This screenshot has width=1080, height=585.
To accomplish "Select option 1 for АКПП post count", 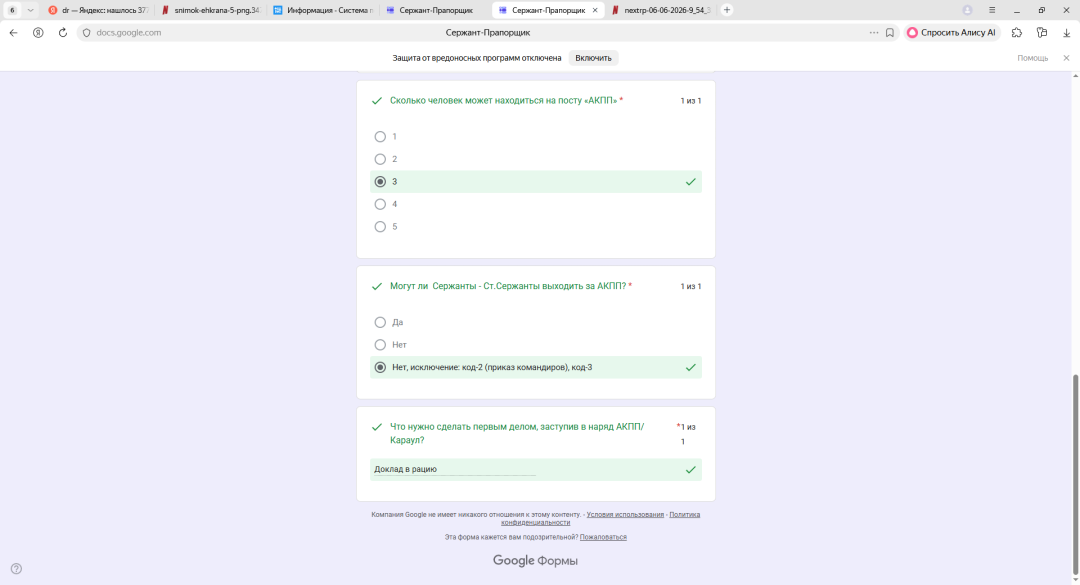I will click(x=380, y=136).
